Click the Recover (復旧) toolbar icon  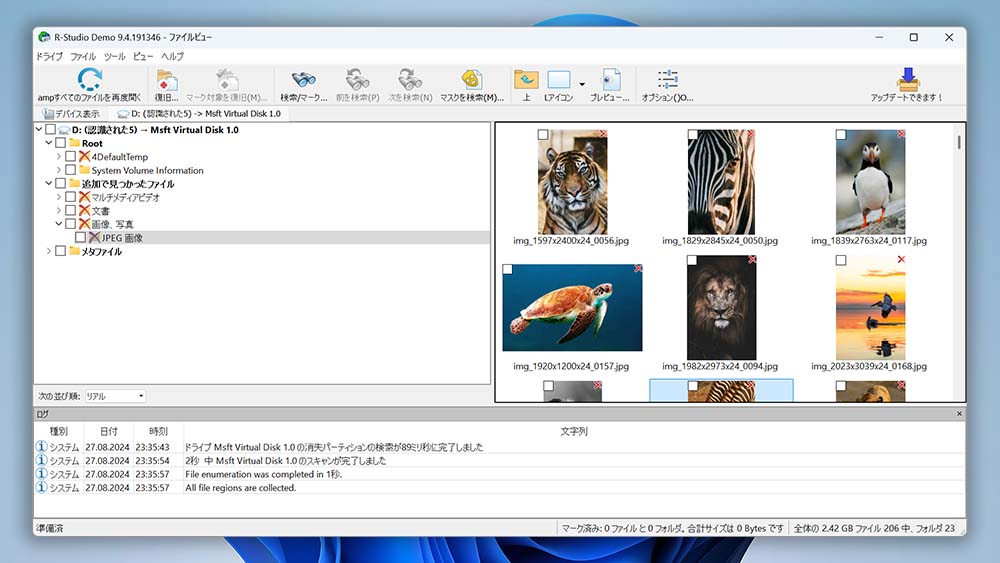pyautogui.click(x=166, y=80)
